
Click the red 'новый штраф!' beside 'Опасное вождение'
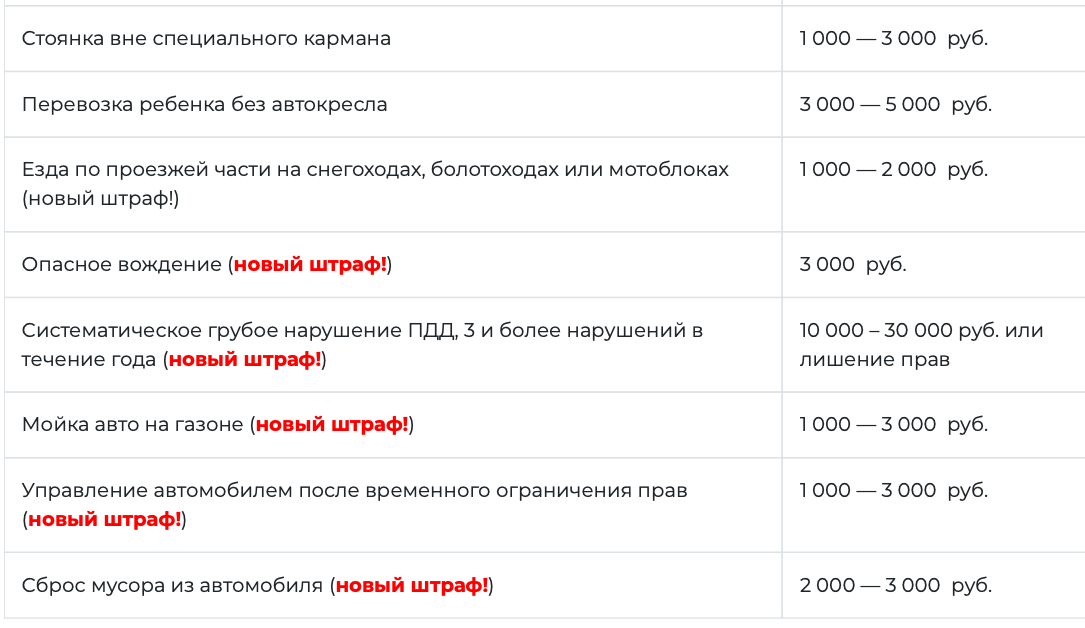(310, 264)
